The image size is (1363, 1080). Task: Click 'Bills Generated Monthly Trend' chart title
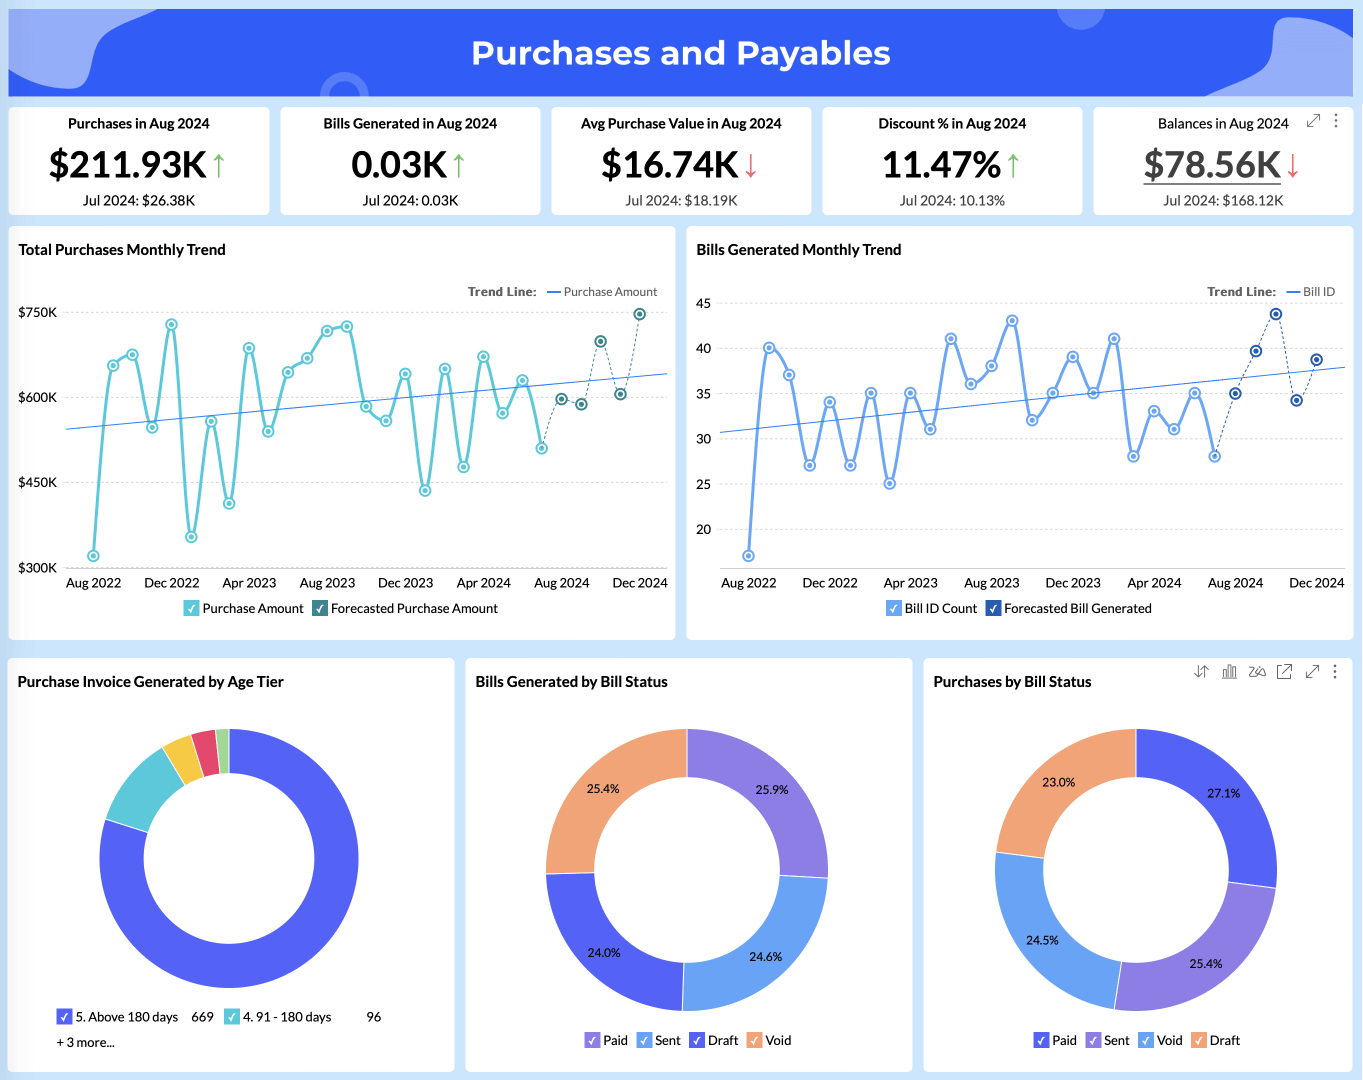pos(799,250)
